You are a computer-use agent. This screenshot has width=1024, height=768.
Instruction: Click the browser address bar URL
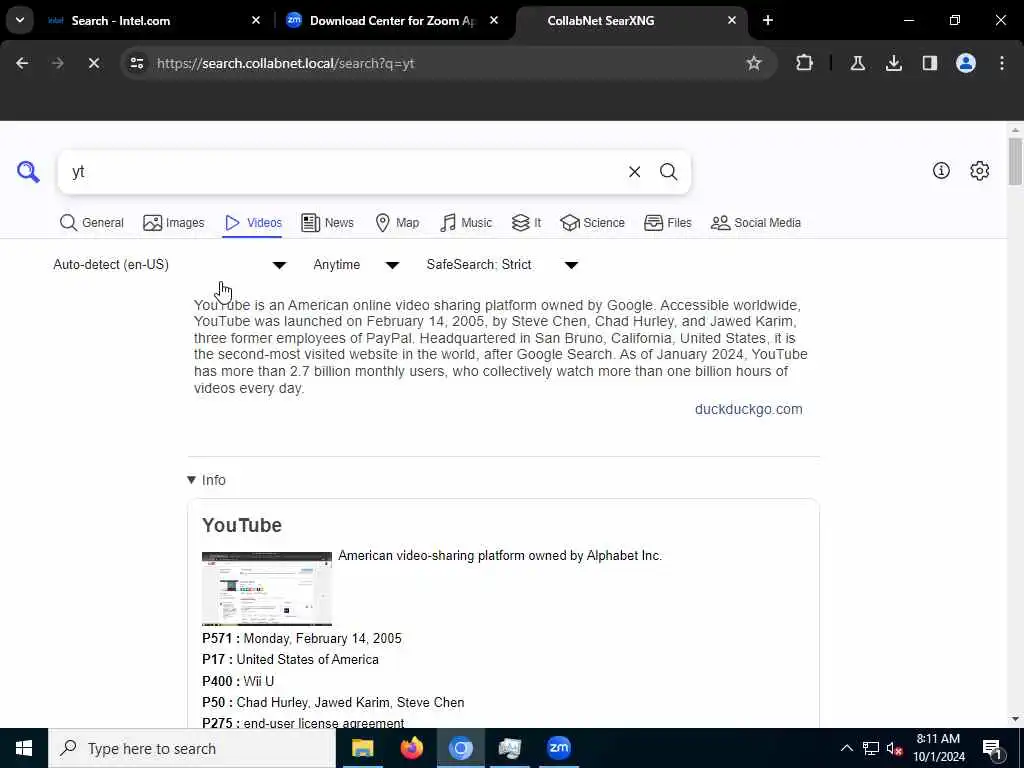285,63
